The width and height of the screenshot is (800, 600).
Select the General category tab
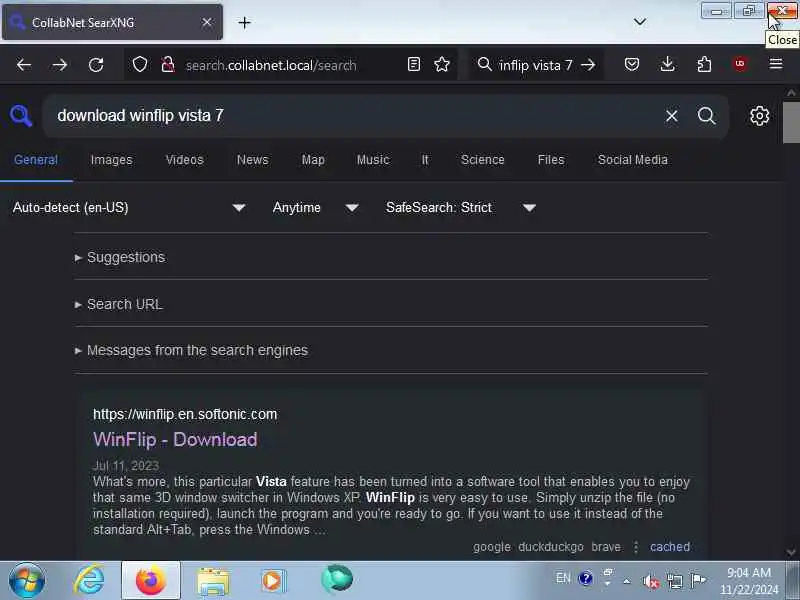click(36, 160)
